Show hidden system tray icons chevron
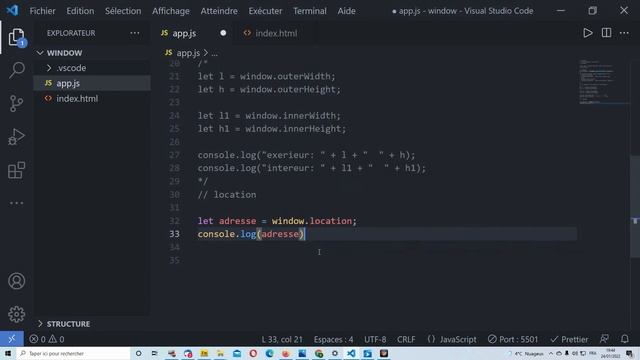 (x=551, y=353)
